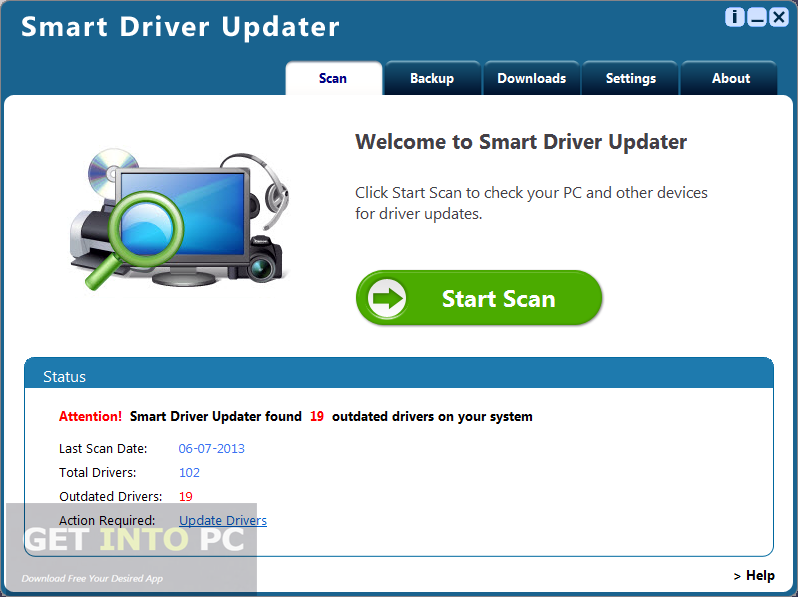Click the red 19 beside Outdated Drivers label

[185, 497]
